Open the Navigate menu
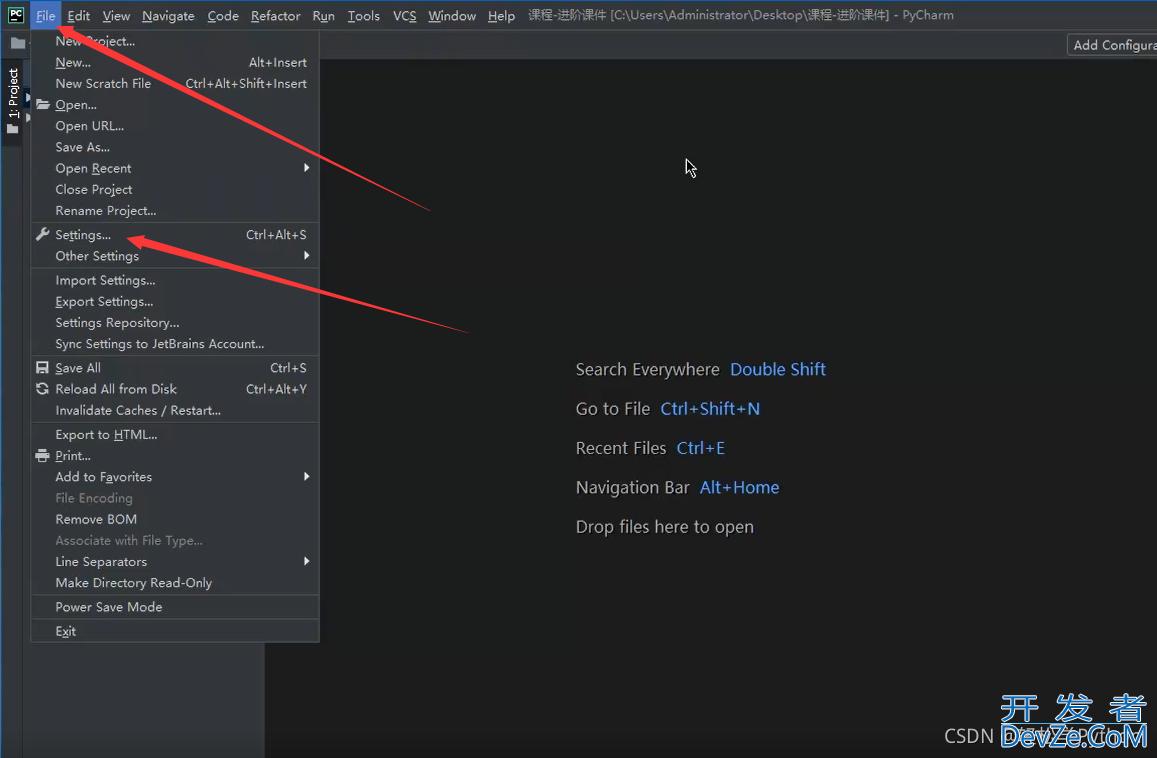Image resolution: width=1157 pixels, height=758 pixels. (x=168, y=15)
